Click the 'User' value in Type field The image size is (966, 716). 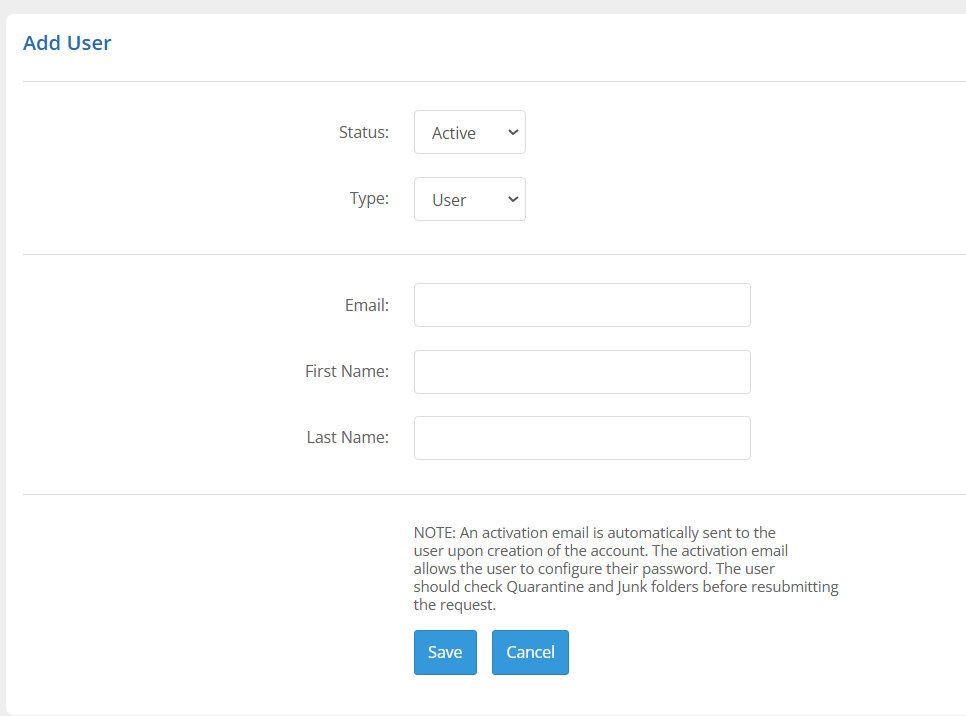click(449, 200)
